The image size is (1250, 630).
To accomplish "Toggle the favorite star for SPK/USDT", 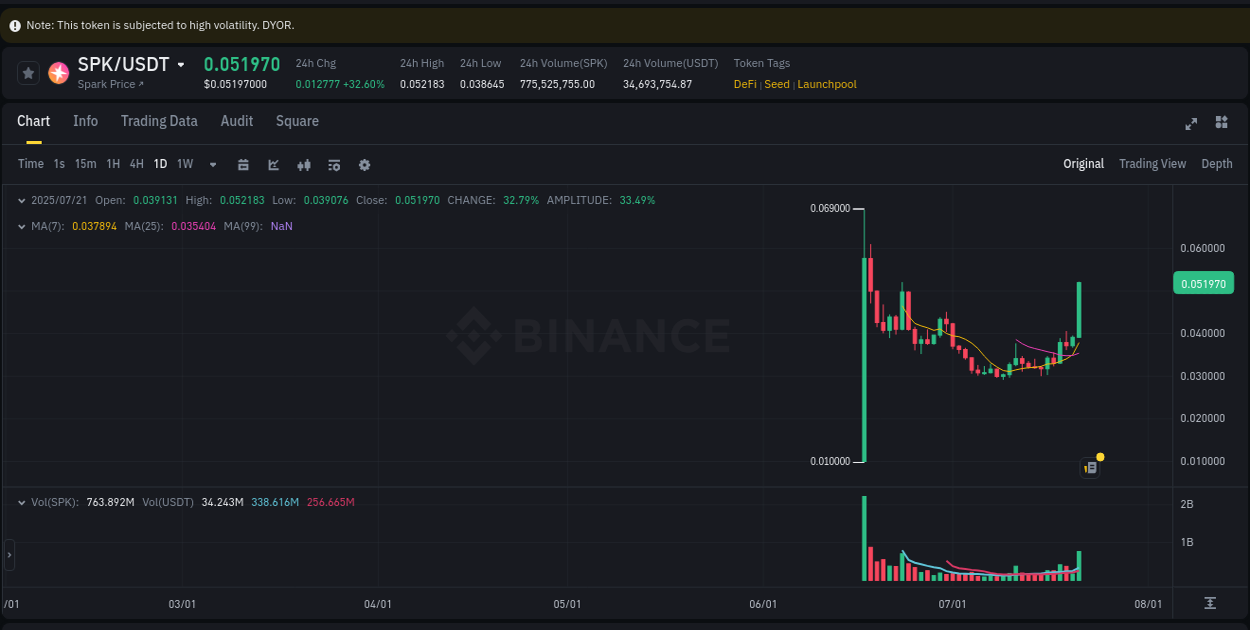I will (27, 72).
